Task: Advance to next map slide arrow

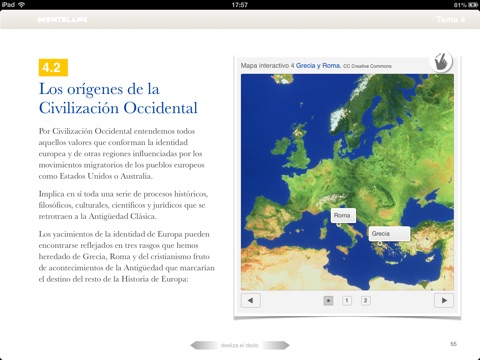Action: click(x=444, y=300)
